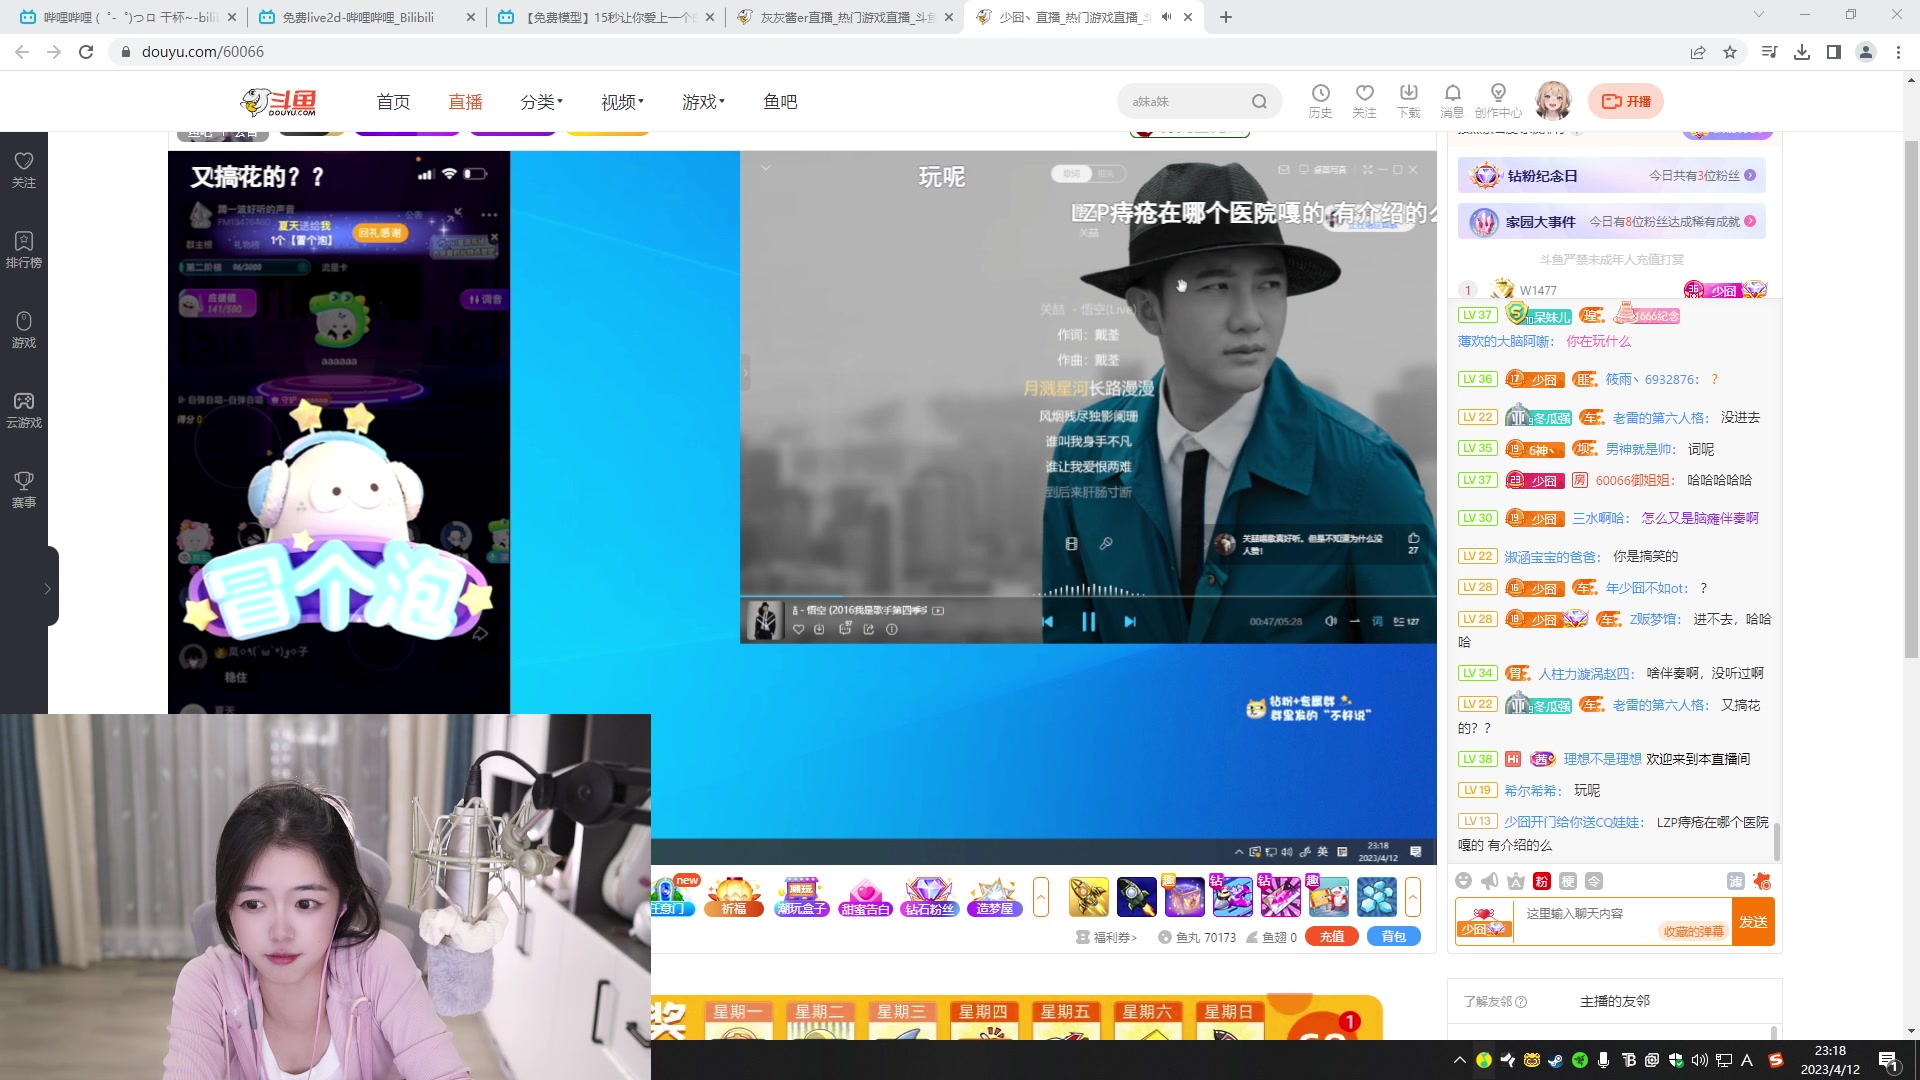Click the font style crown A icon
This screenshot has width=1920, height=1080.
1516,881
